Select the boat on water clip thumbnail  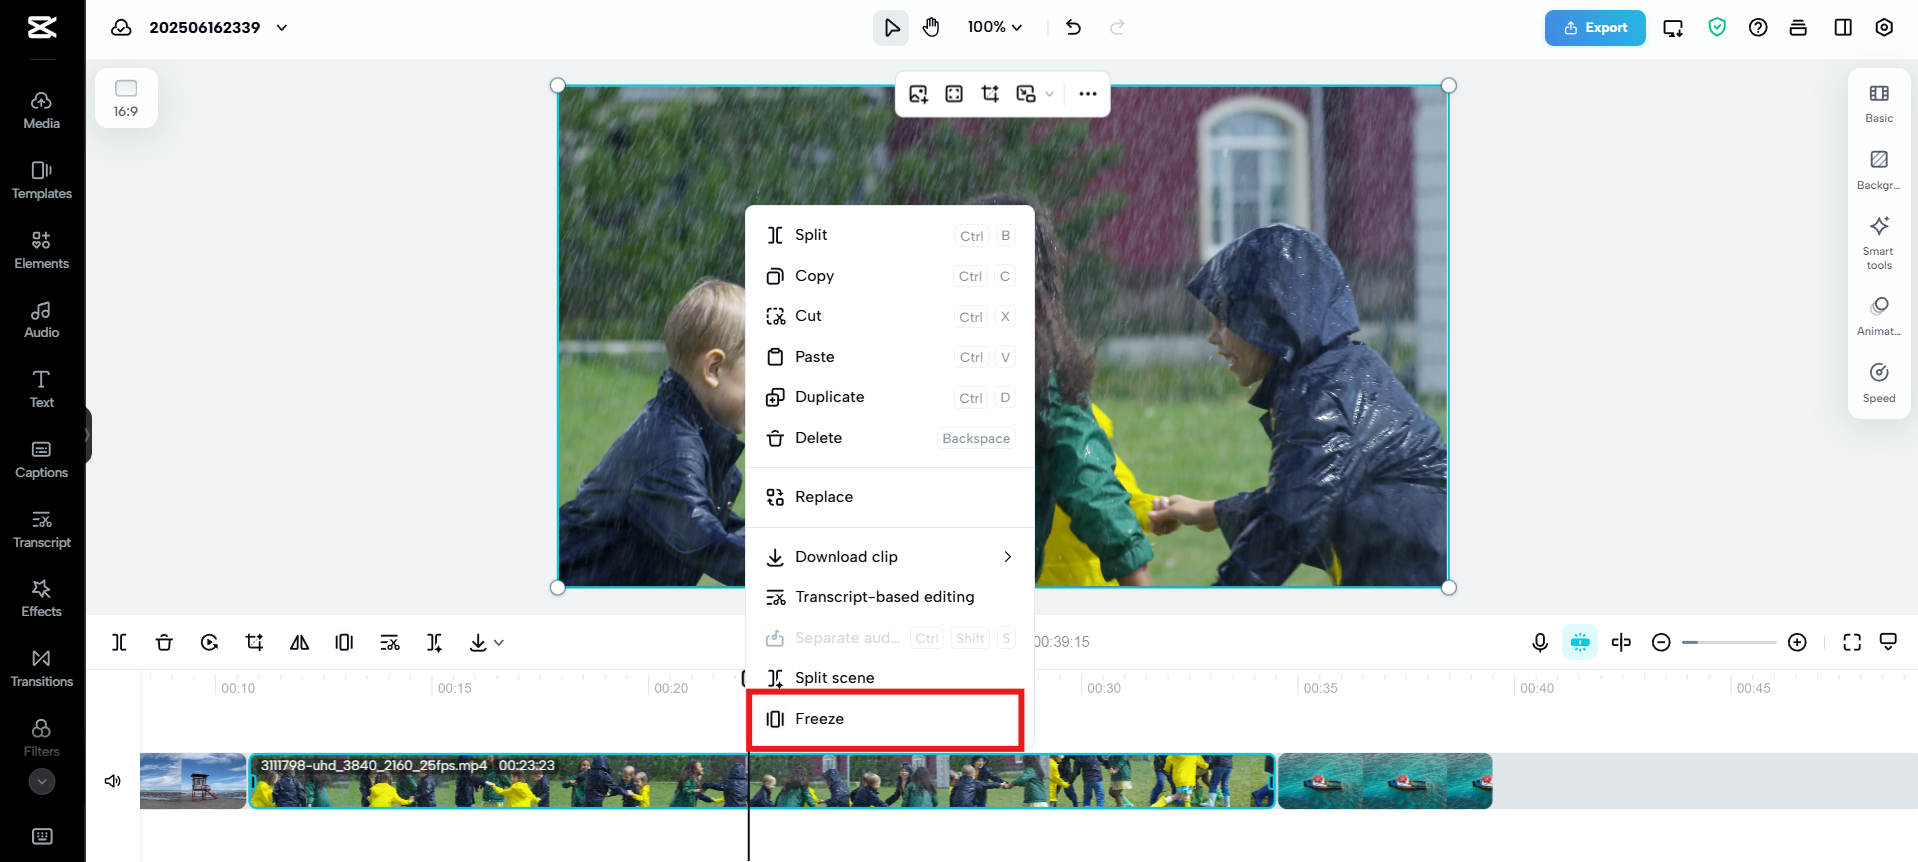point(1385,781)
